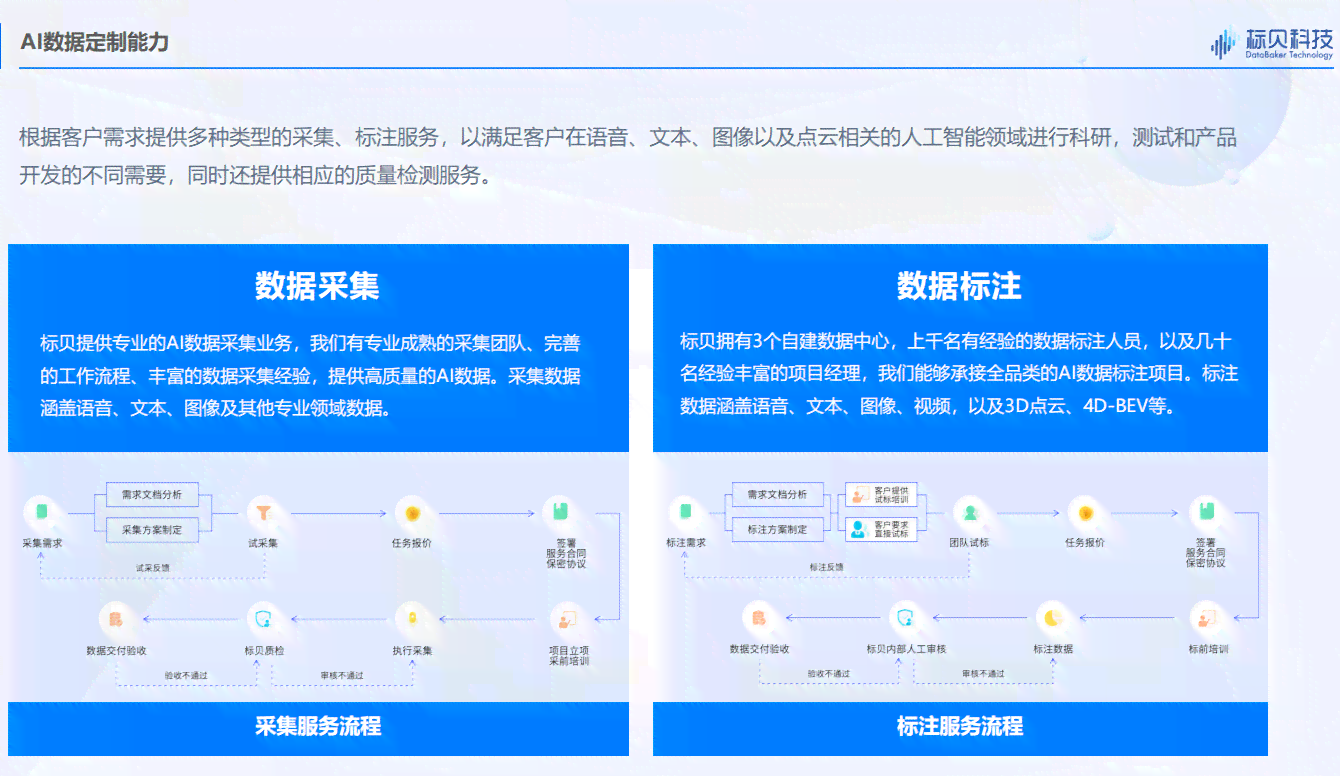Click the 标贝内部人工审核 shield icon

[906, 618]
